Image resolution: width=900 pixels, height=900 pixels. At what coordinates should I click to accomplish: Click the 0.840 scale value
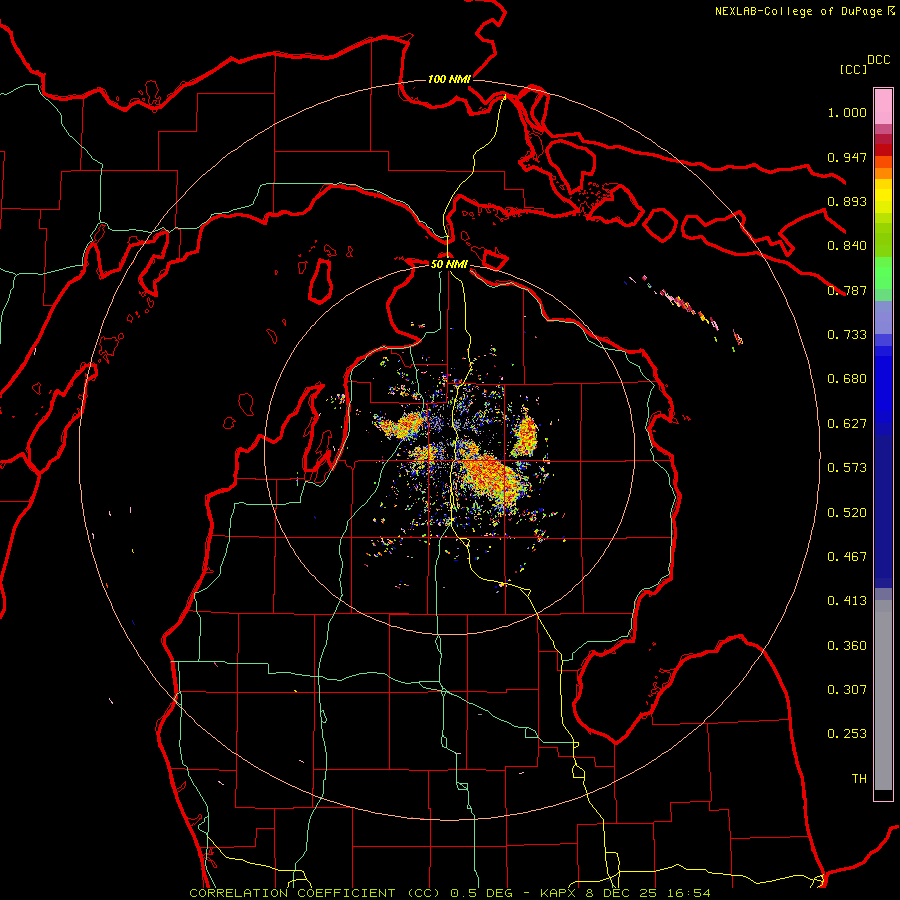(x=847, y=246)
